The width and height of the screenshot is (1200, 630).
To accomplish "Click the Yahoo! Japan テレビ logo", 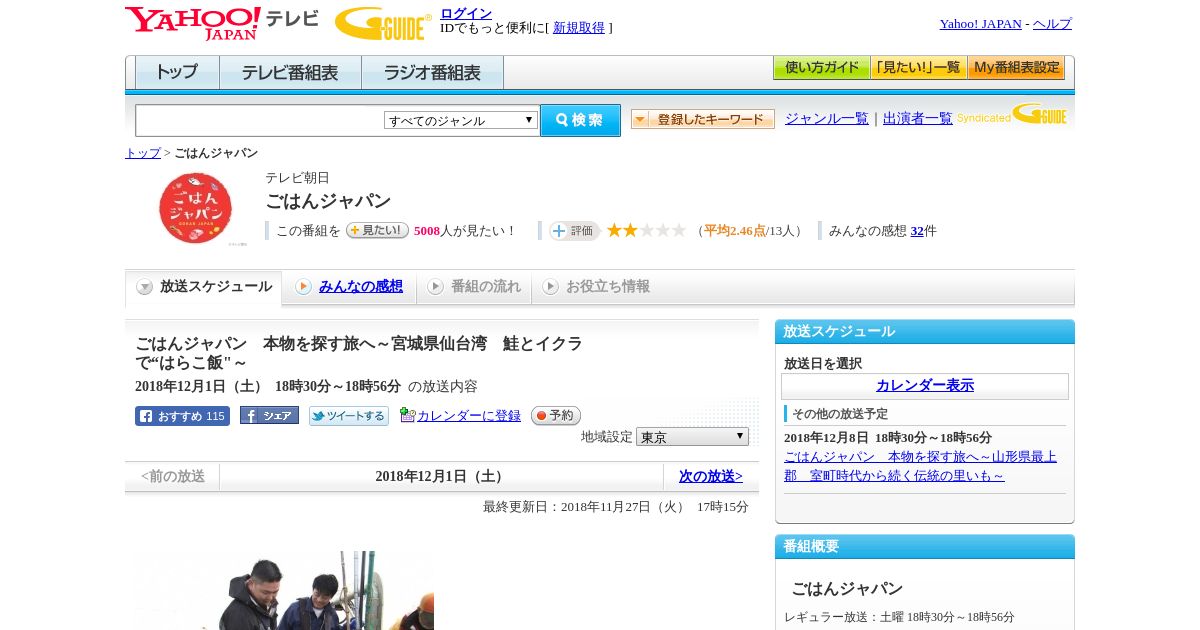I will pos(222,23).
